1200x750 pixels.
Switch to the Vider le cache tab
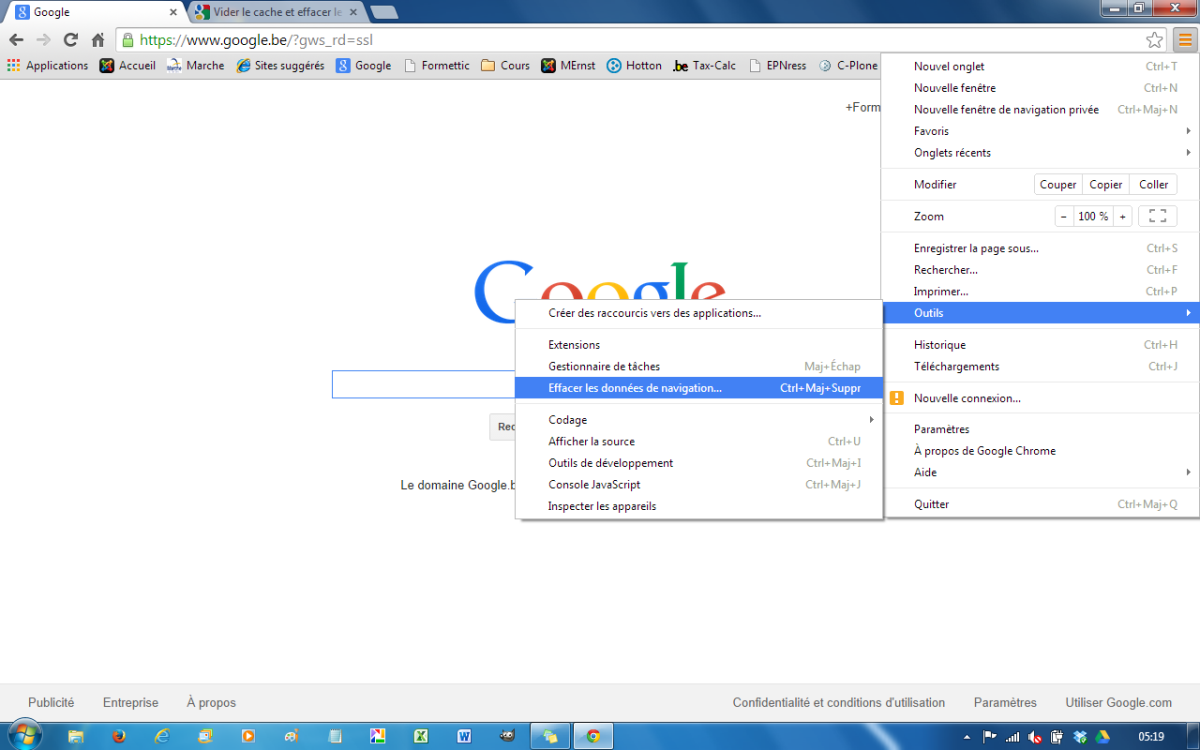(x=276, y=13)
